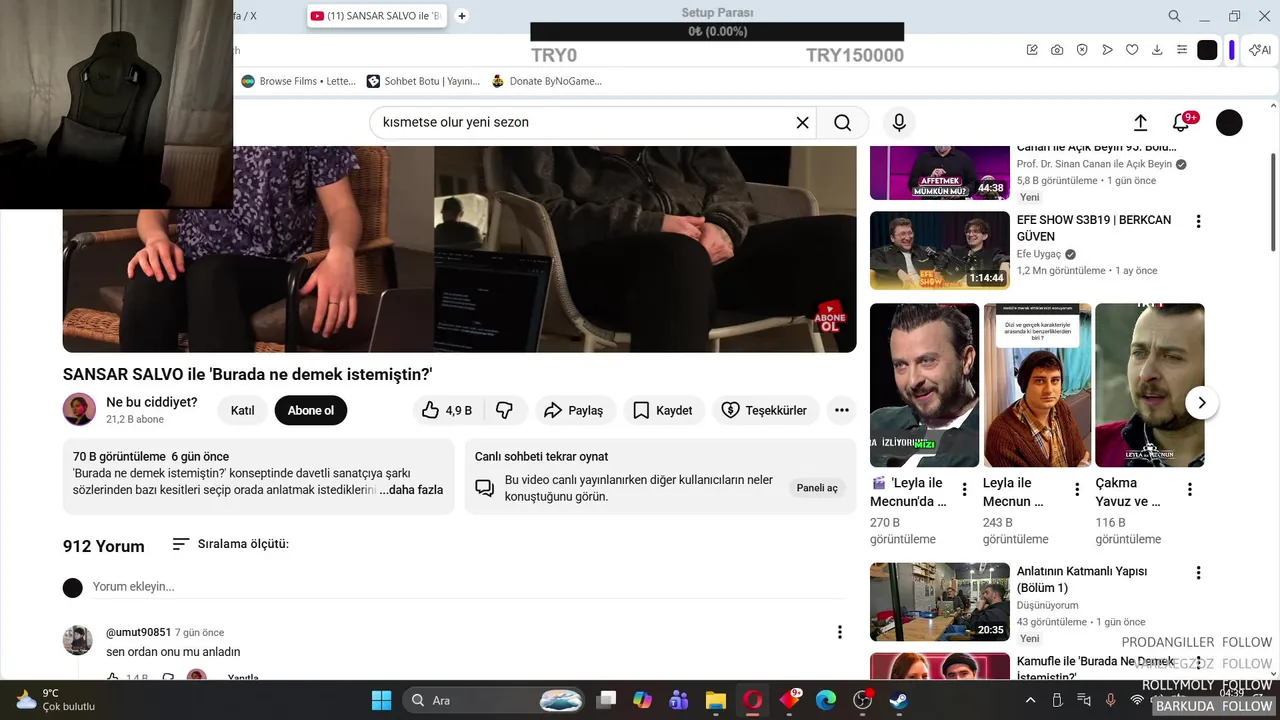Open options menu for @umut90851 comment
The width and height of the screenshot is (1280, 720).
coord(840,632)
